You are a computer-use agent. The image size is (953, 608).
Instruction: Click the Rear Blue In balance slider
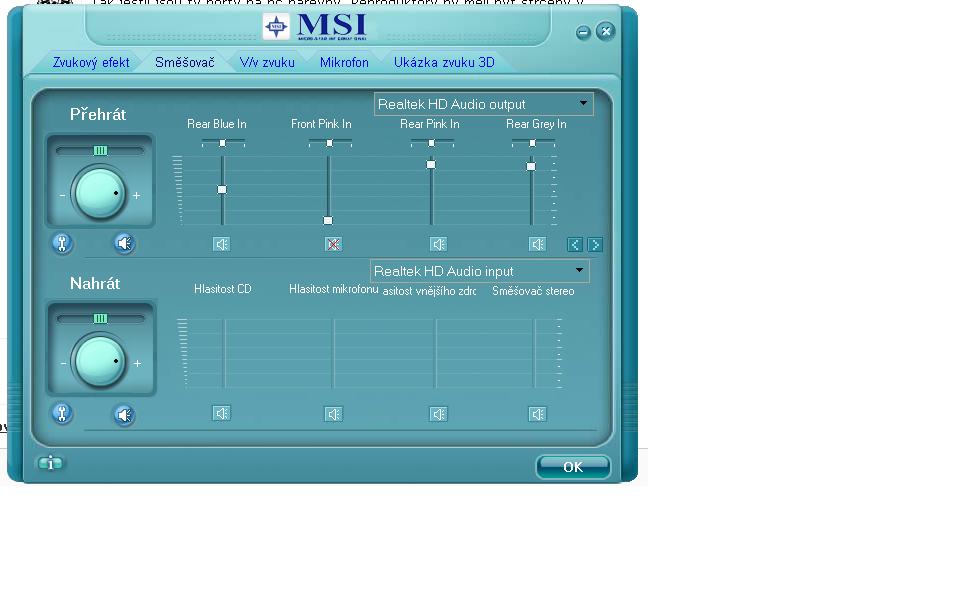[x=223, y=143]
